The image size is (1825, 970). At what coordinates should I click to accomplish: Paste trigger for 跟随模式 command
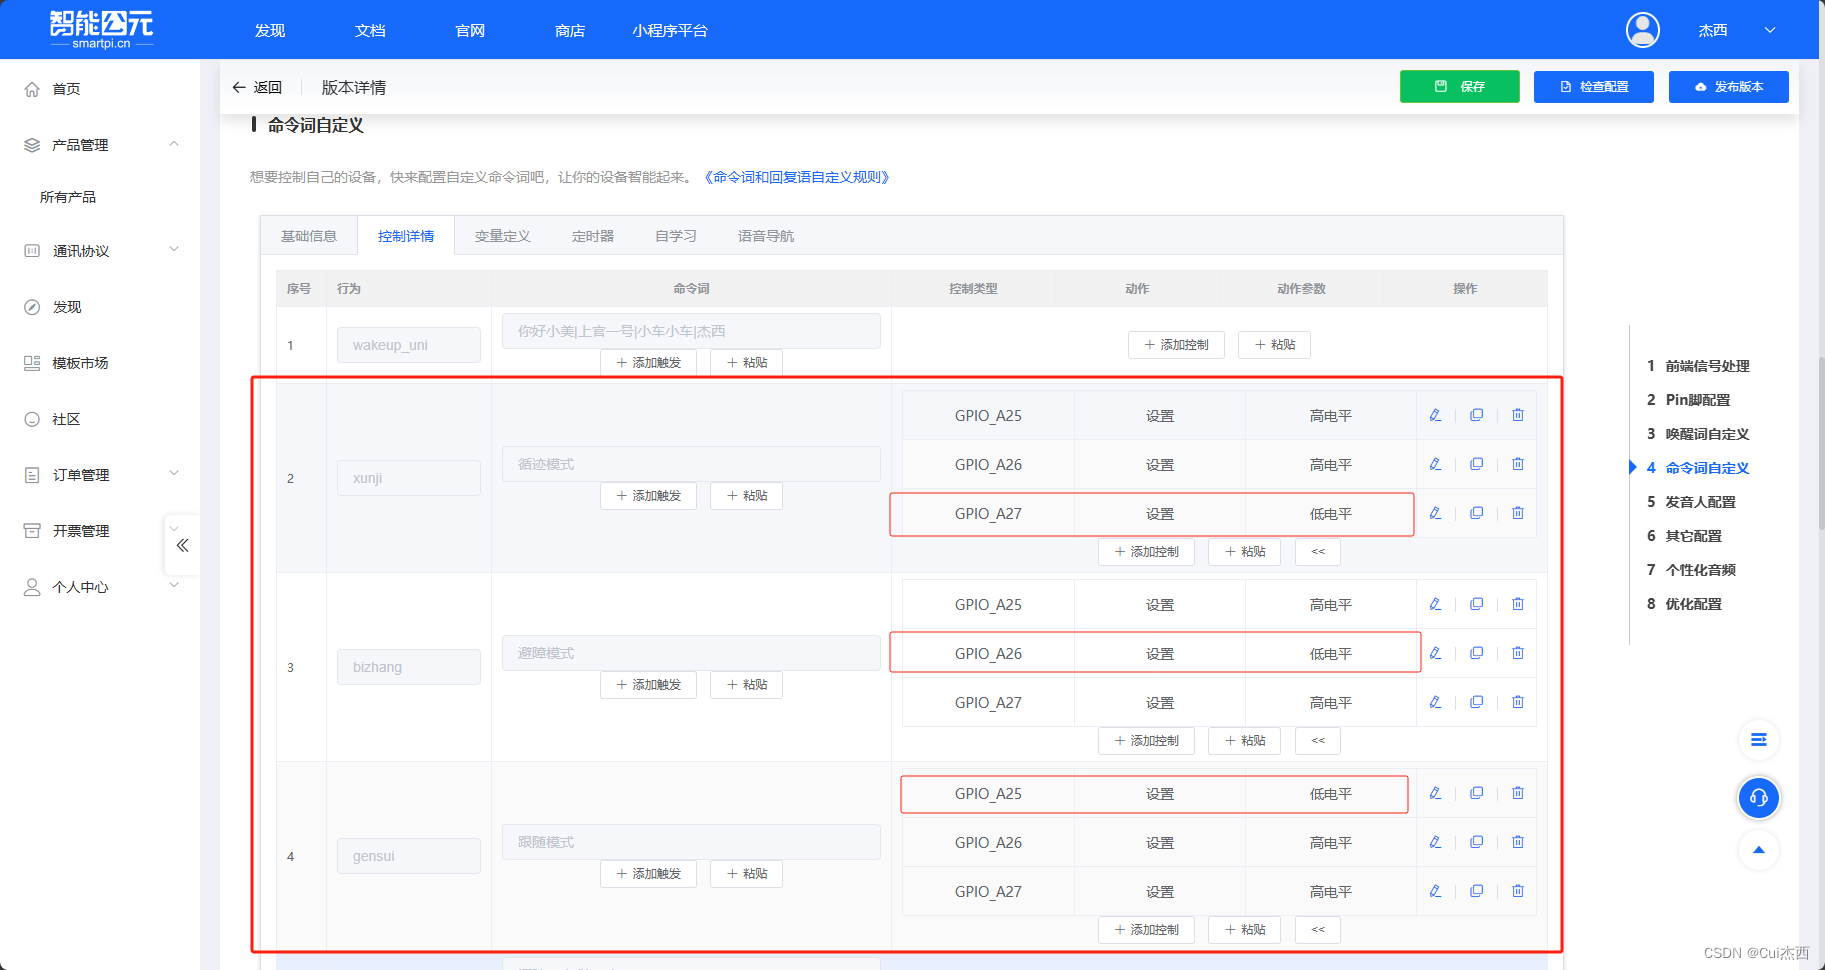(746, 874)
